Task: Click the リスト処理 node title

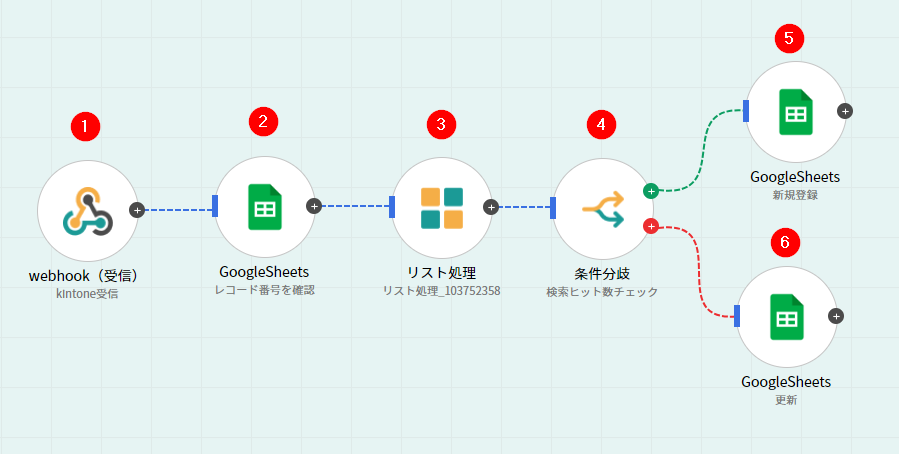Action: [441, 272]
